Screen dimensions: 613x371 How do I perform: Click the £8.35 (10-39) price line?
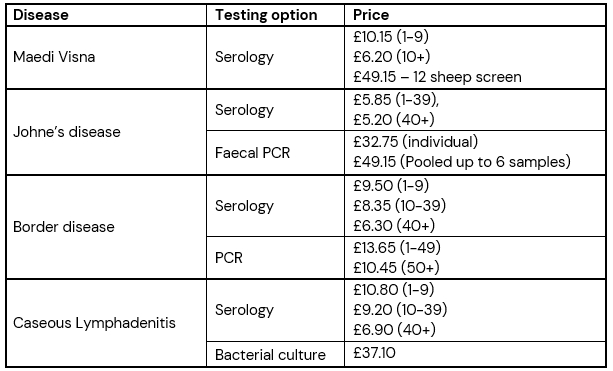(x=399, y=206)
